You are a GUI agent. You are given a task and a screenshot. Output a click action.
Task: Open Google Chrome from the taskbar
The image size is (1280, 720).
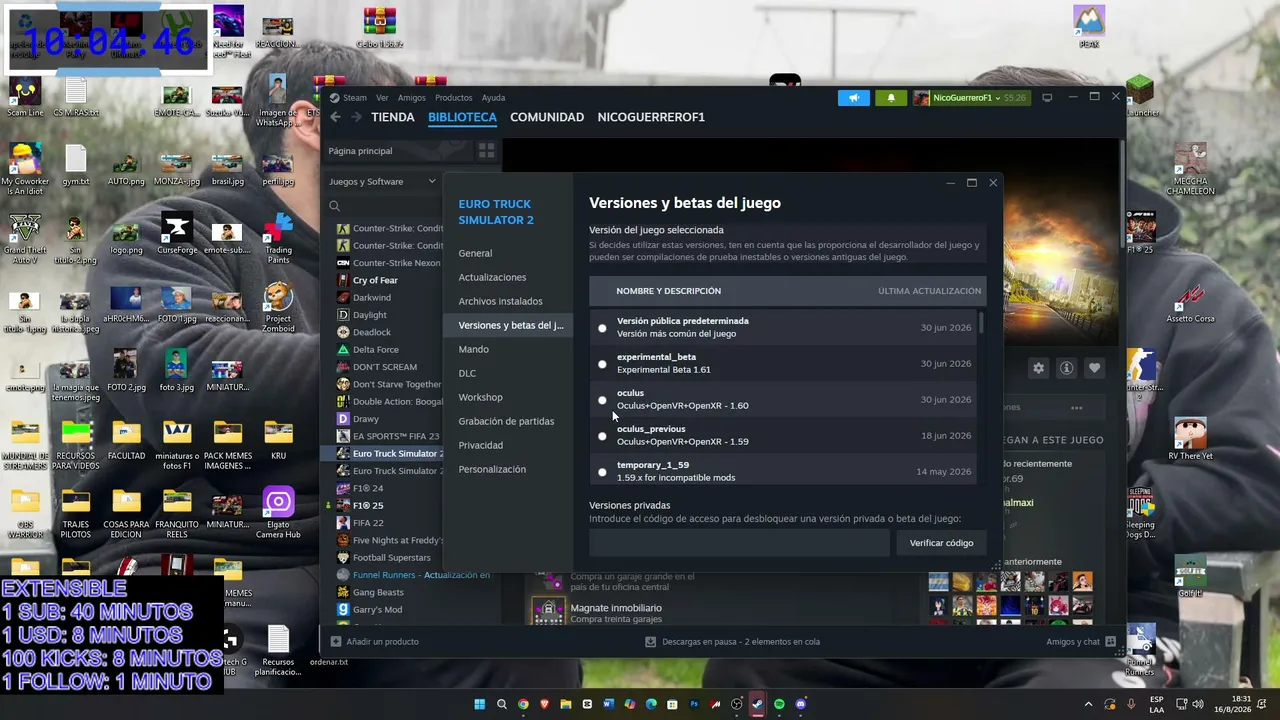[523, 704]
